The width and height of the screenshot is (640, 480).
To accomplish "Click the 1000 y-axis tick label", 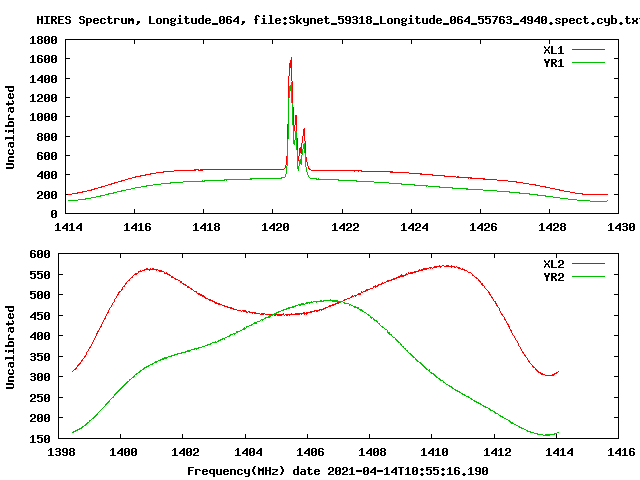I will [43, 117].
